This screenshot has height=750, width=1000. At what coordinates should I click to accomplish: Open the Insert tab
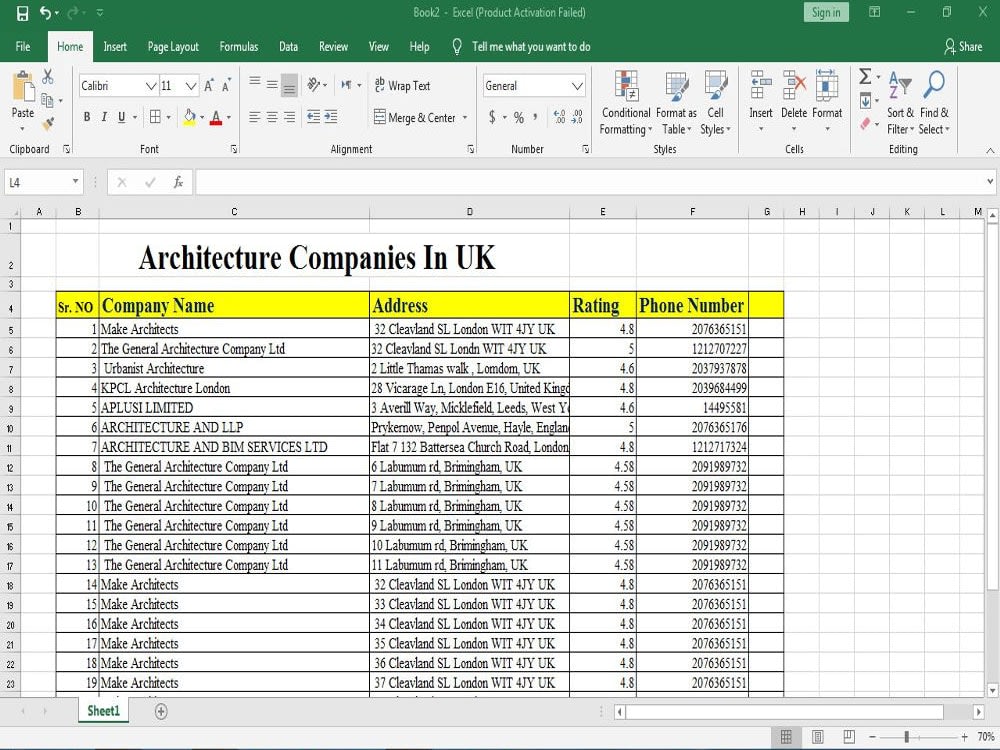point(115,47)
